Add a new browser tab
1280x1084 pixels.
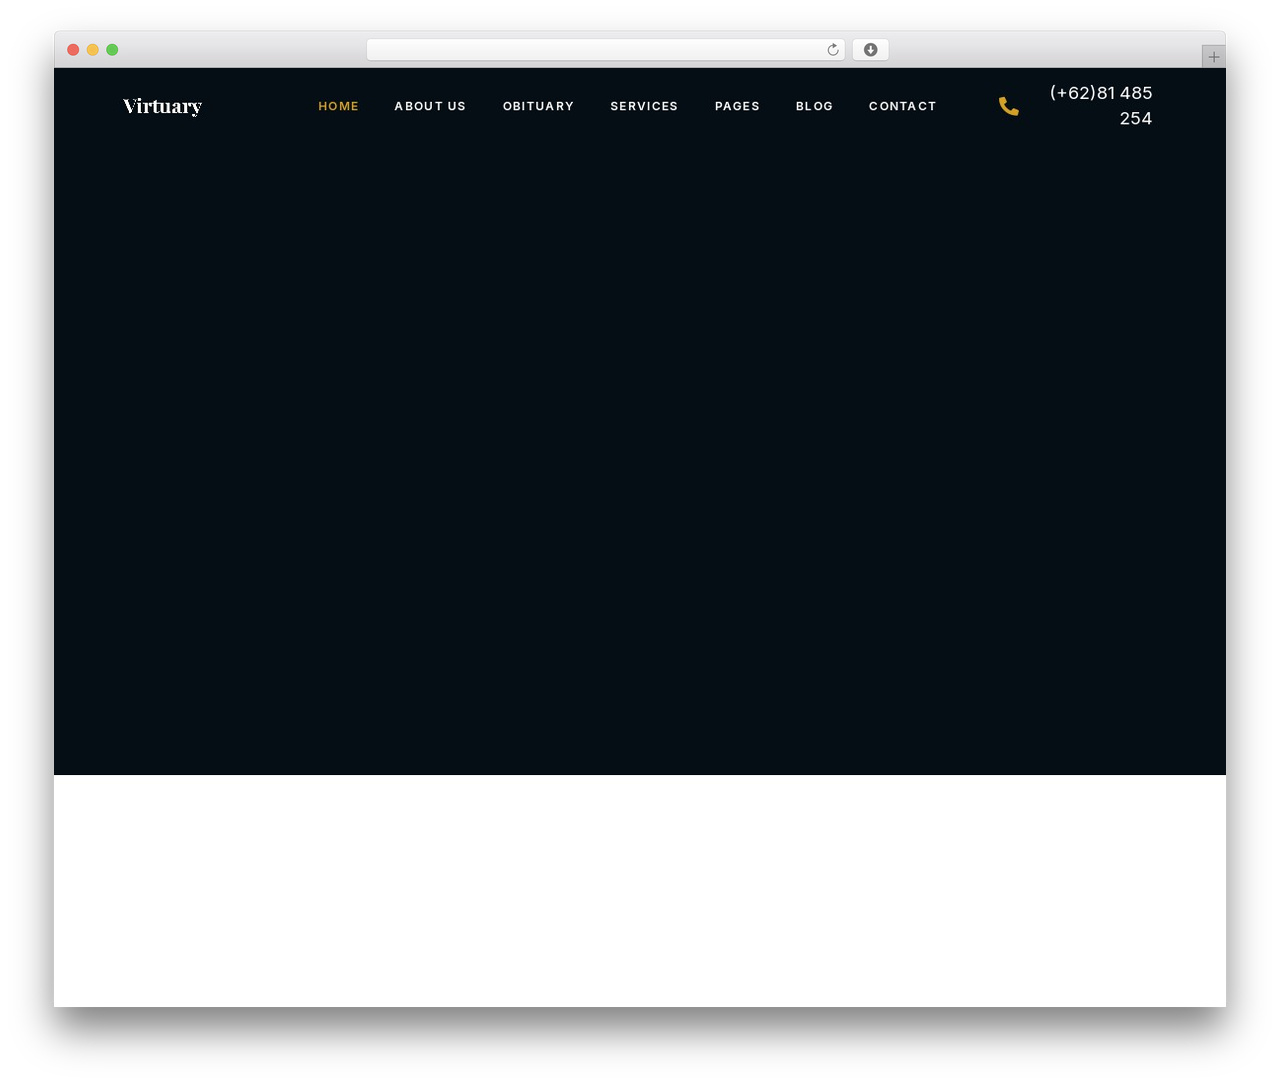point(1213,57)
